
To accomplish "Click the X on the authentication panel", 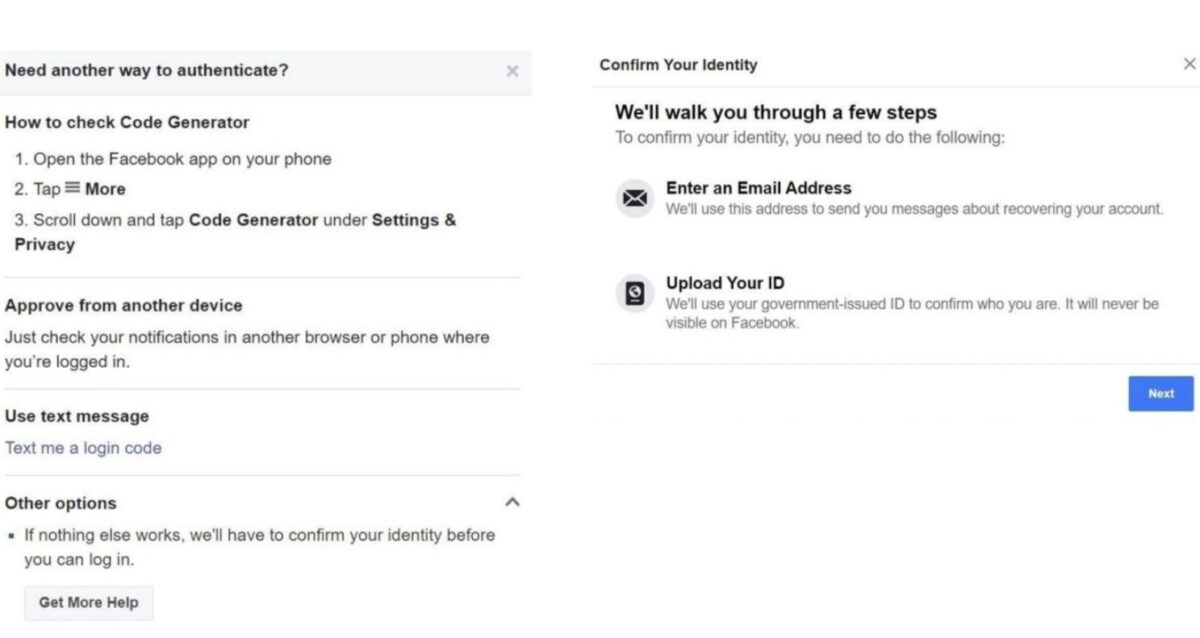I will tap(512, 71).
